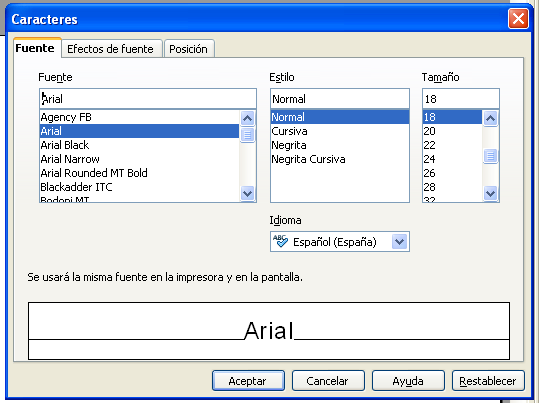541x403 pixels.
Task: Close the Caracteres dialog with the red X
Action: point(518,19)
